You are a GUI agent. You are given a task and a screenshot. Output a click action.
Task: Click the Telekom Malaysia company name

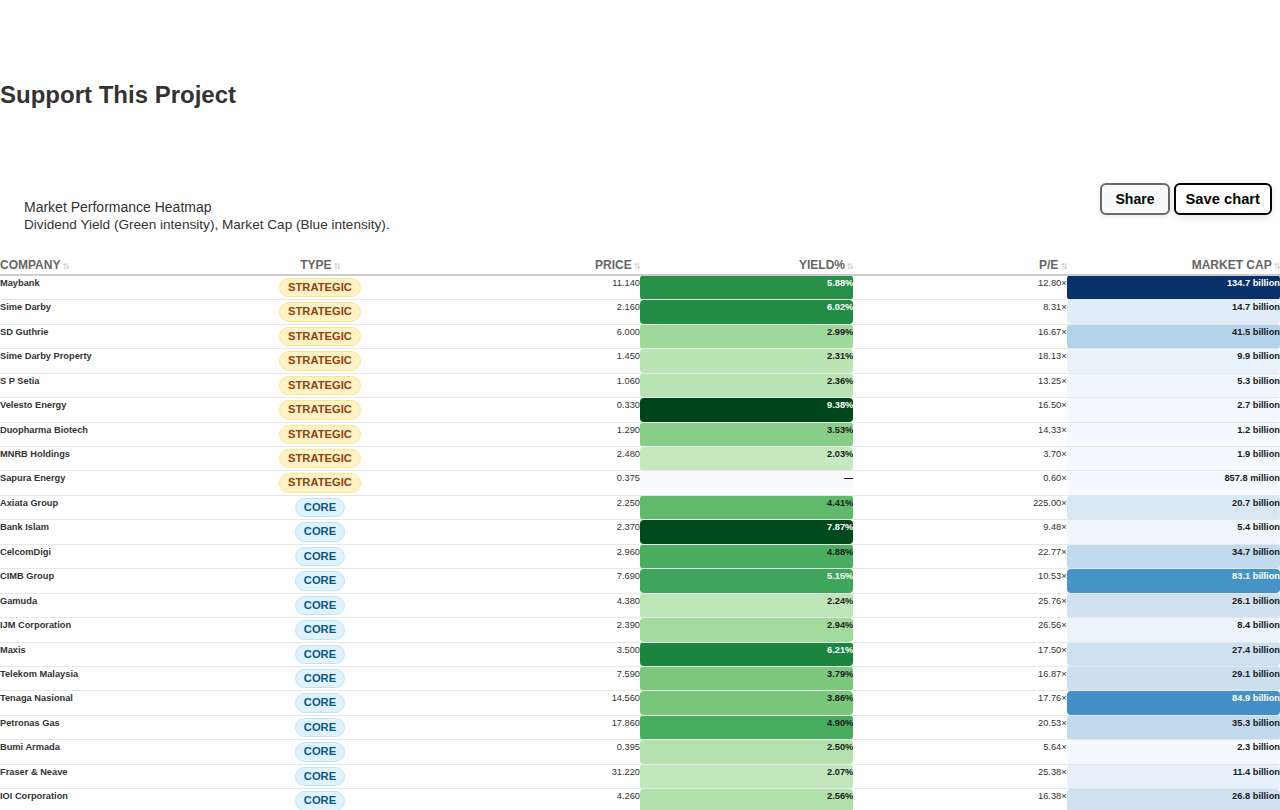tap(39, 674)
